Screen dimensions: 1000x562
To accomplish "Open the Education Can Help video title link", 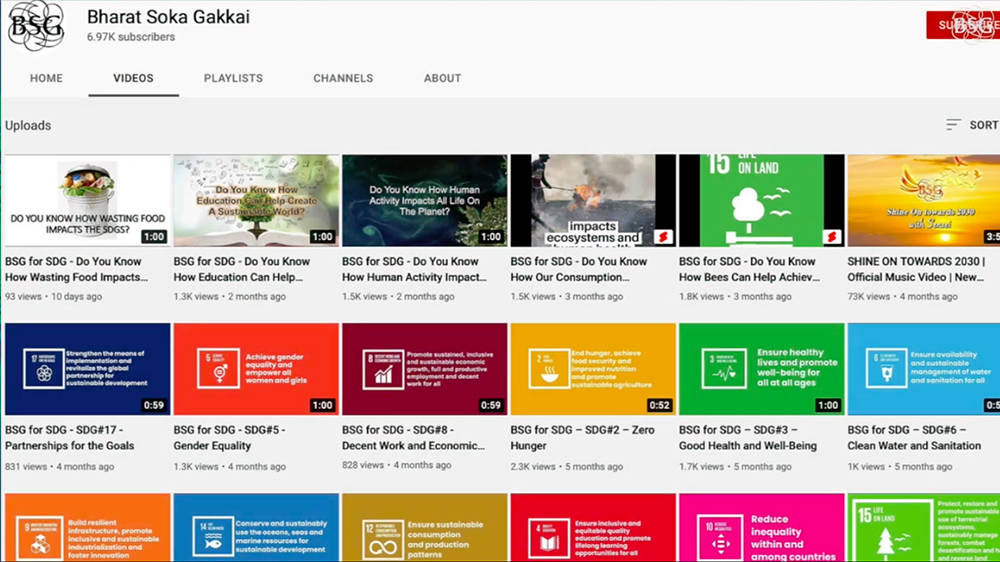I will coord(242,269).
